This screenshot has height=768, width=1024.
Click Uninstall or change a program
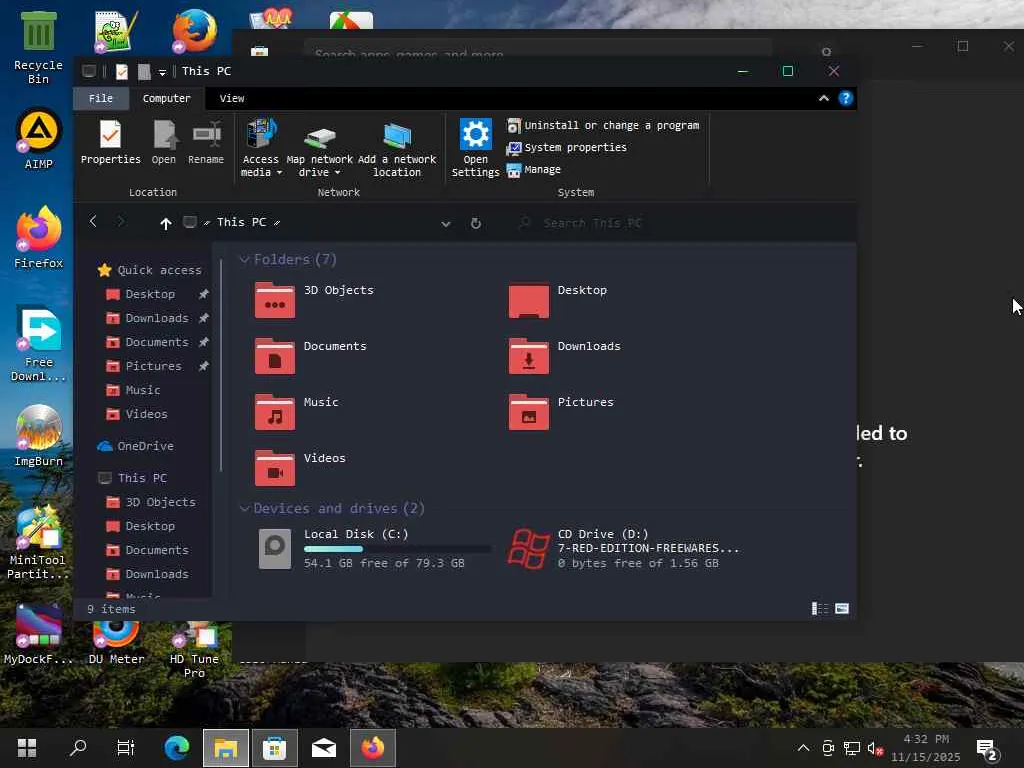[x=603, y=125]
